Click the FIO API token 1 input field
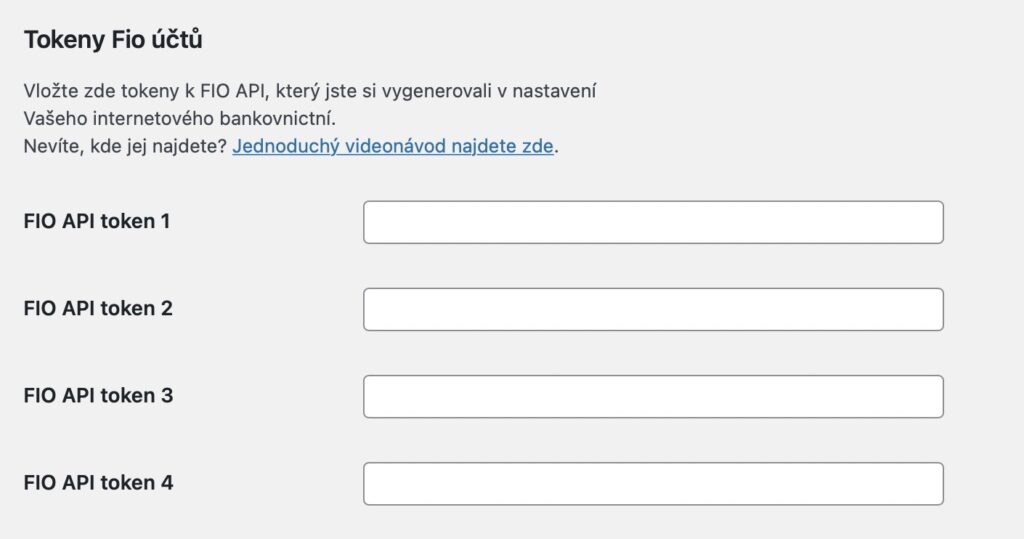Viewport: 1024px width, 539px height. tap(653, 222)
